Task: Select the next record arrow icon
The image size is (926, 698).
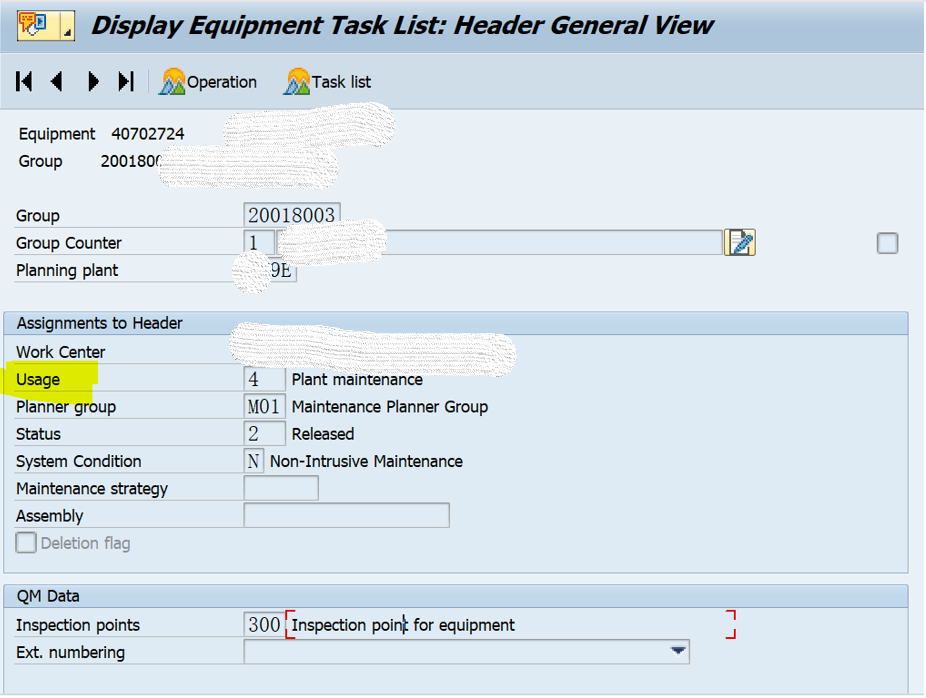Action: [x=92, y=82]
